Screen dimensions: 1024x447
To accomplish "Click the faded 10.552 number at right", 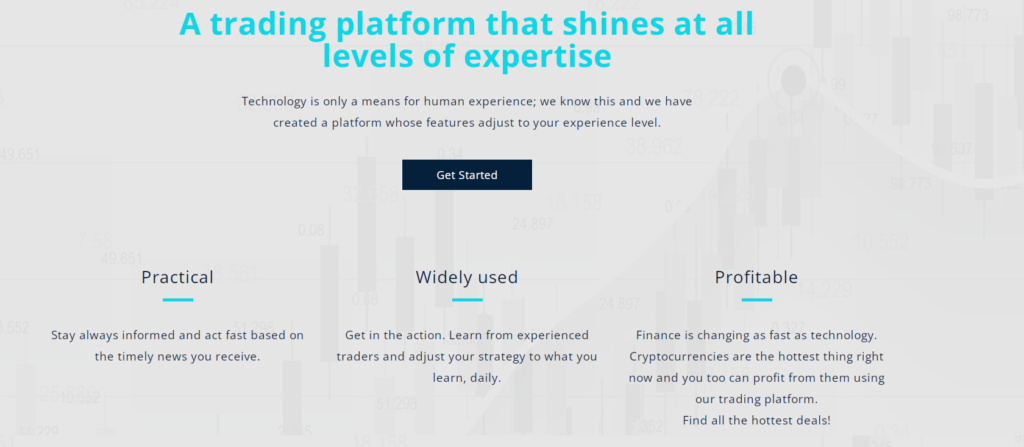I will click(880, 242).
